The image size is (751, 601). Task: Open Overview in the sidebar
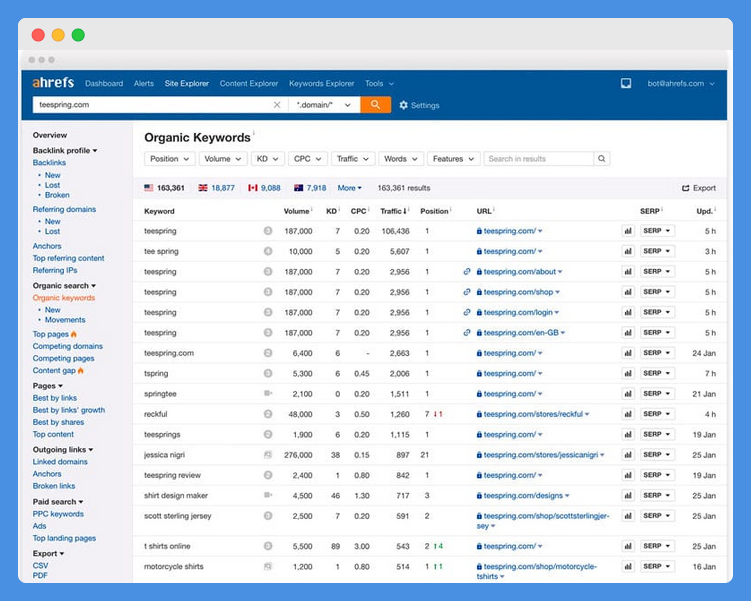tap(50, 136)
